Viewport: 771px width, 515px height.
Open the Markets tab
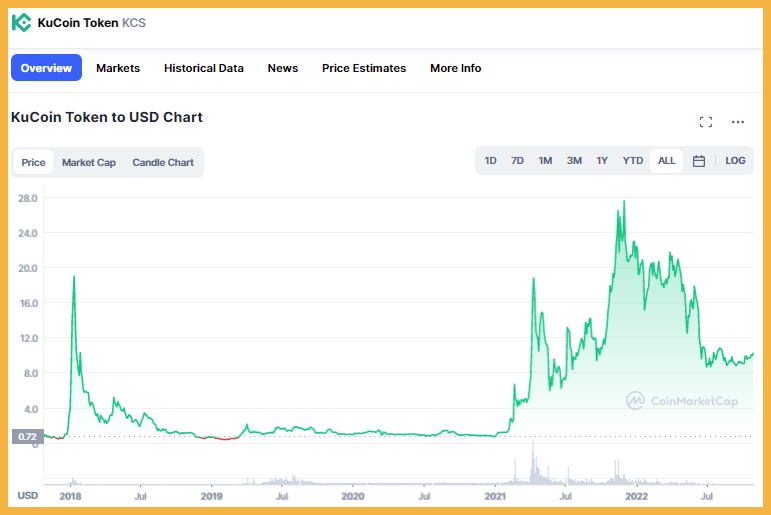(x=118, y=68)
